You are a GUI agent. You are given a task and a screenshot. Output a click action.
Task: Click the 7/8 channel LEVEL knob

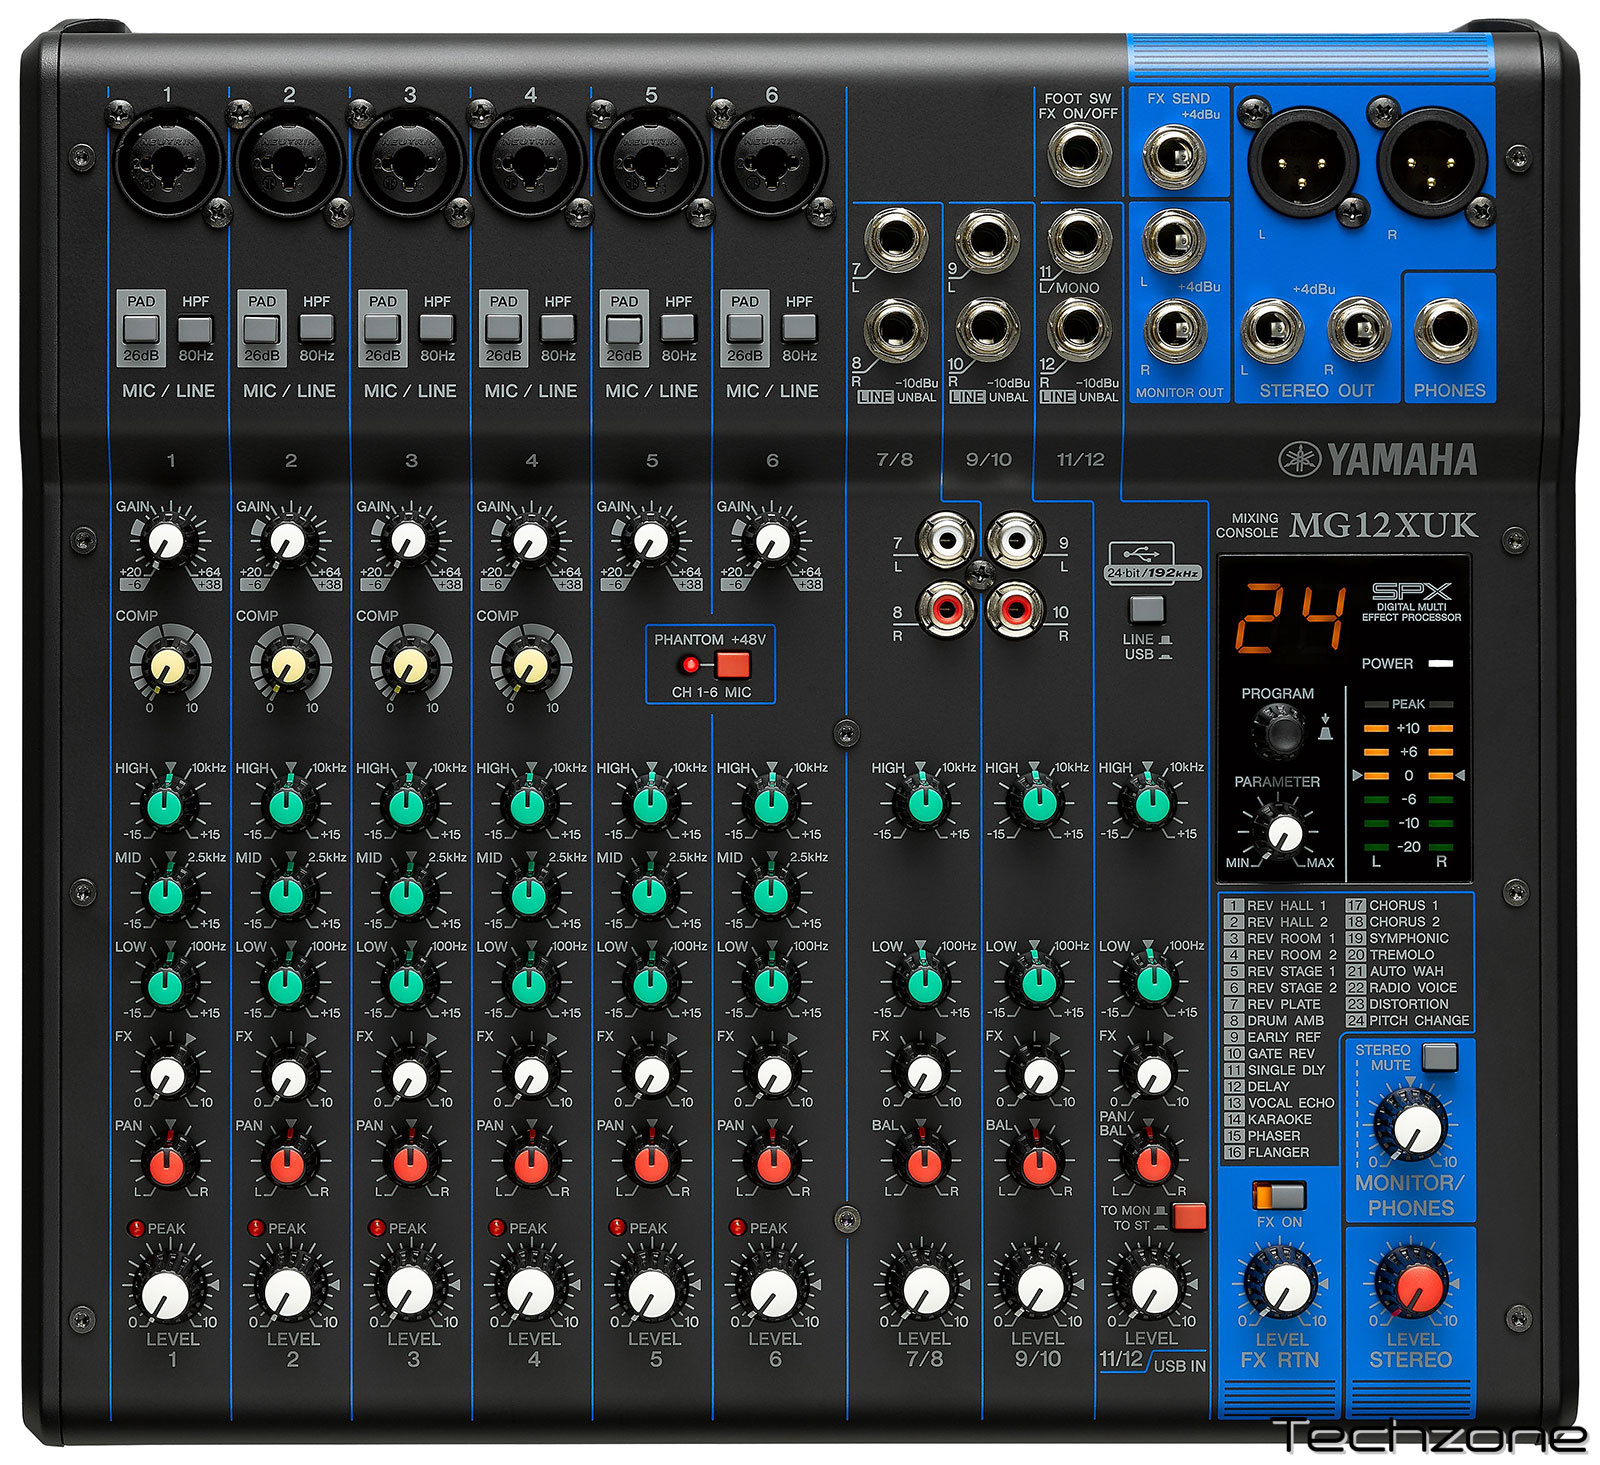point(926,1291)
